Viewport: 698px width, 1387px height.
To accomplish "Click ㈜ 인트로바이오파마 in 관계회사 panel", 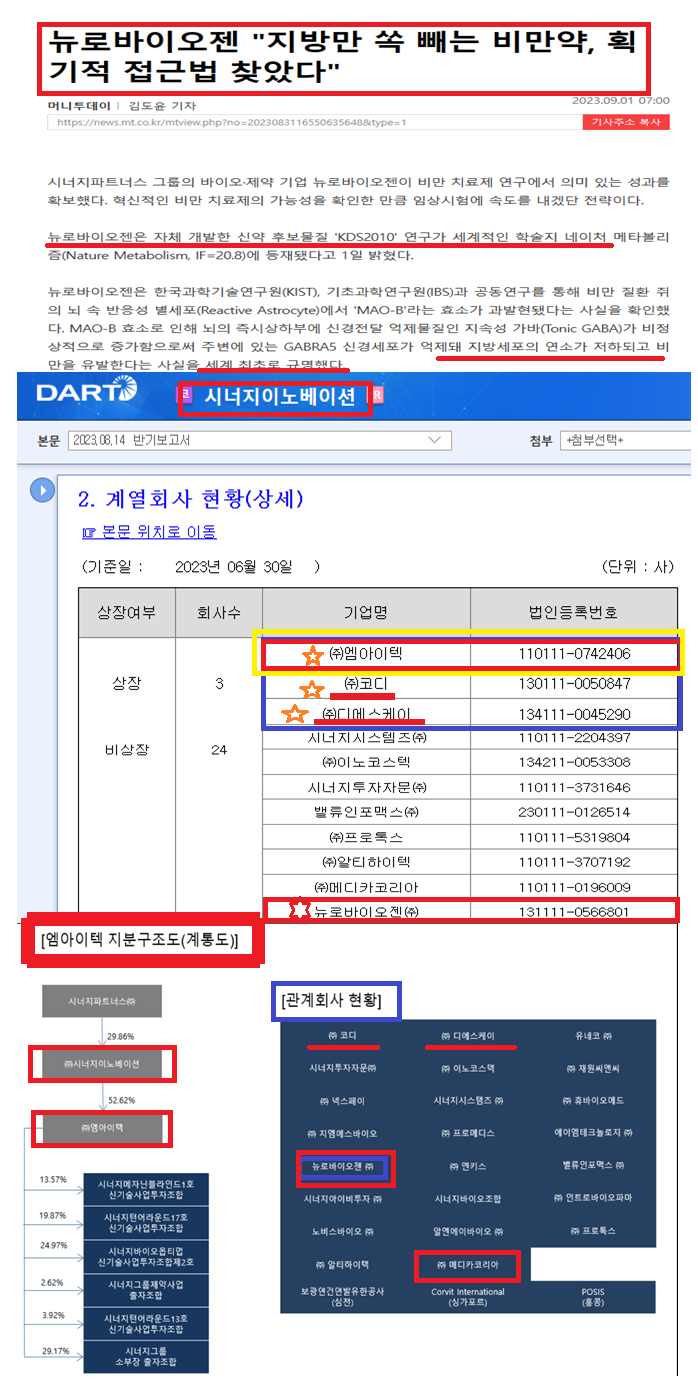I will tap(593, 1197).
